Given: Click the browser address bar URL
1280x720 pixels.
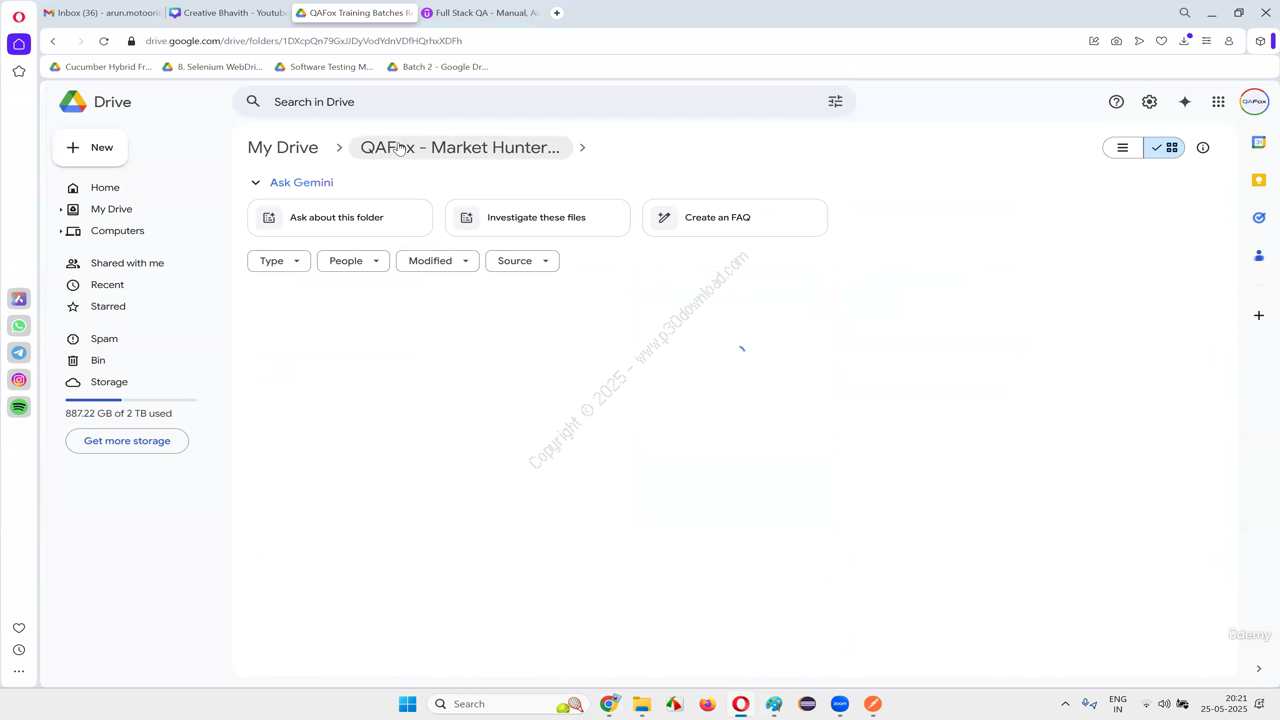Looking at the screenshot, I should pyautogui.click(x=304, y=41).
